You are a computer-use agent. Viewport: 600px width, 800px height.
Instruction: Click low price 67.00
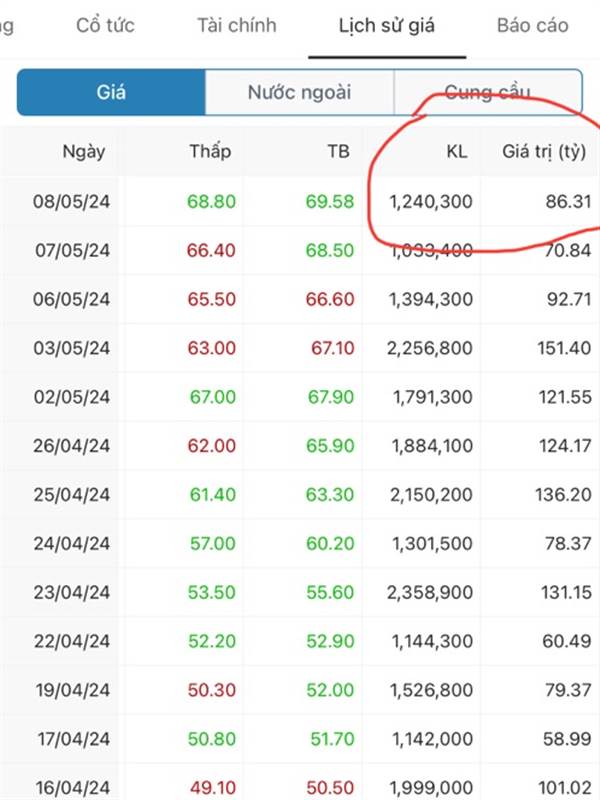213,397
